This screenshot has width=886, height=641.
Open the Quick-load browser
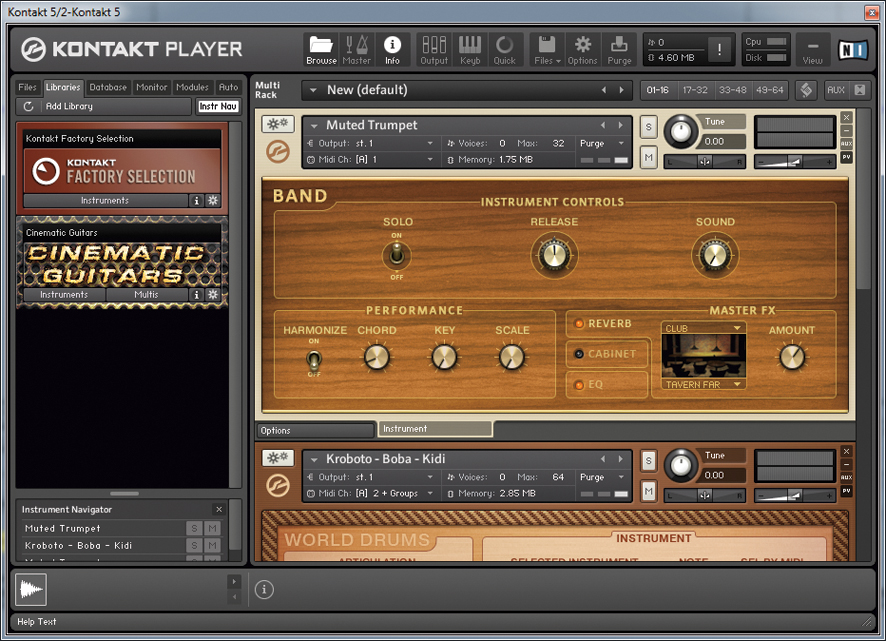(504, 50)
